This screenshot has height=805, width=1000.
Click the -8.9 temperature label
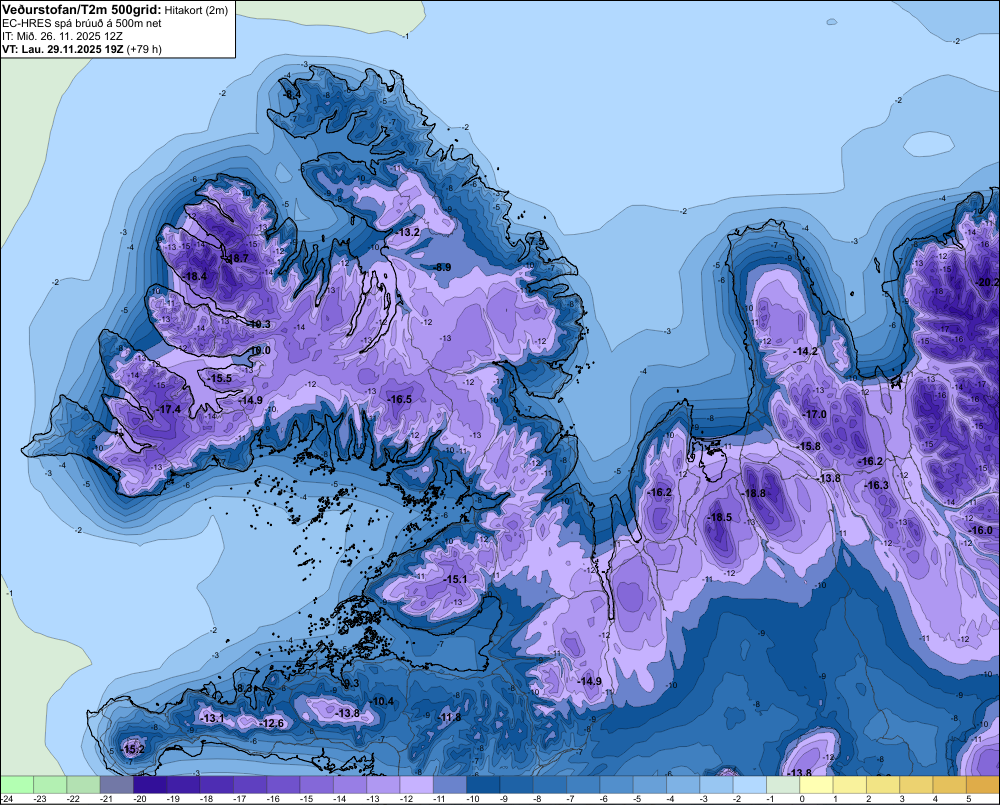(441, 267)
